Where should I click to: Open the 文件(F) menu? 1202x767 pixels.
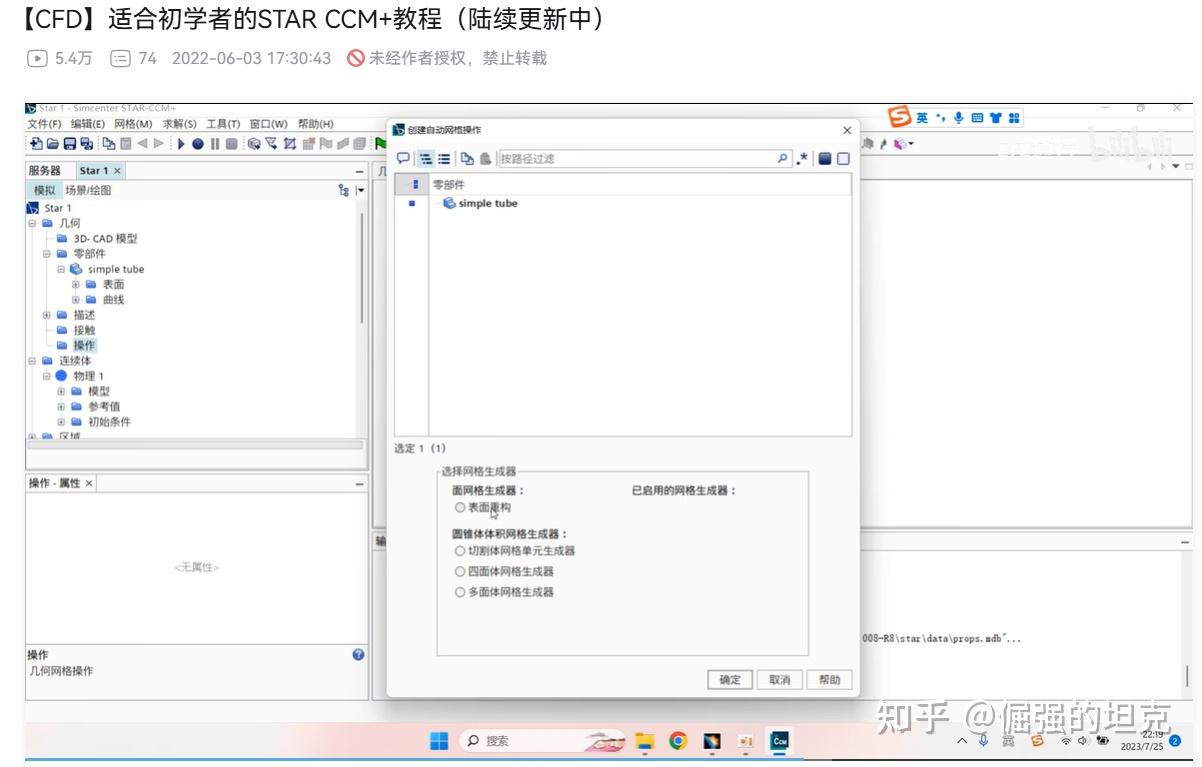click(x=44, y=124)
